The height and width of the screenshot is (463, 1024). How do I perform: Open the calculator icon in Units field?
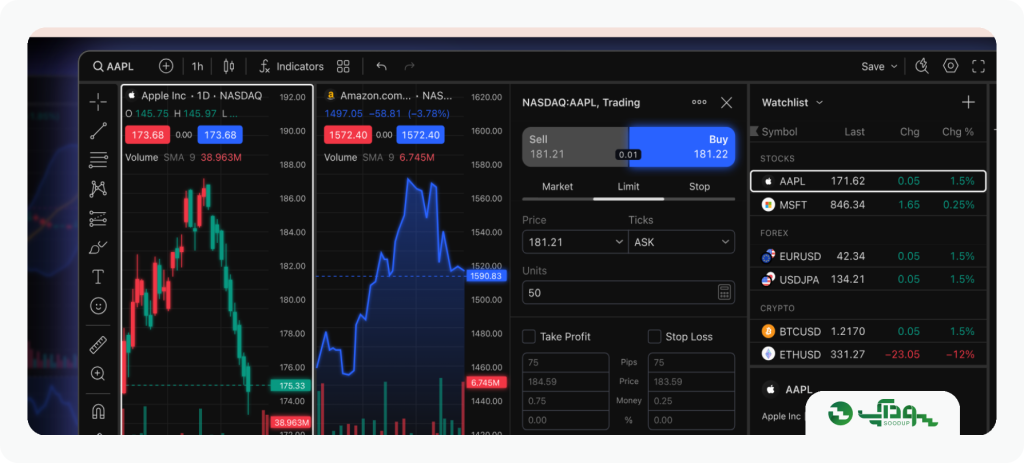tap(724, 293)
